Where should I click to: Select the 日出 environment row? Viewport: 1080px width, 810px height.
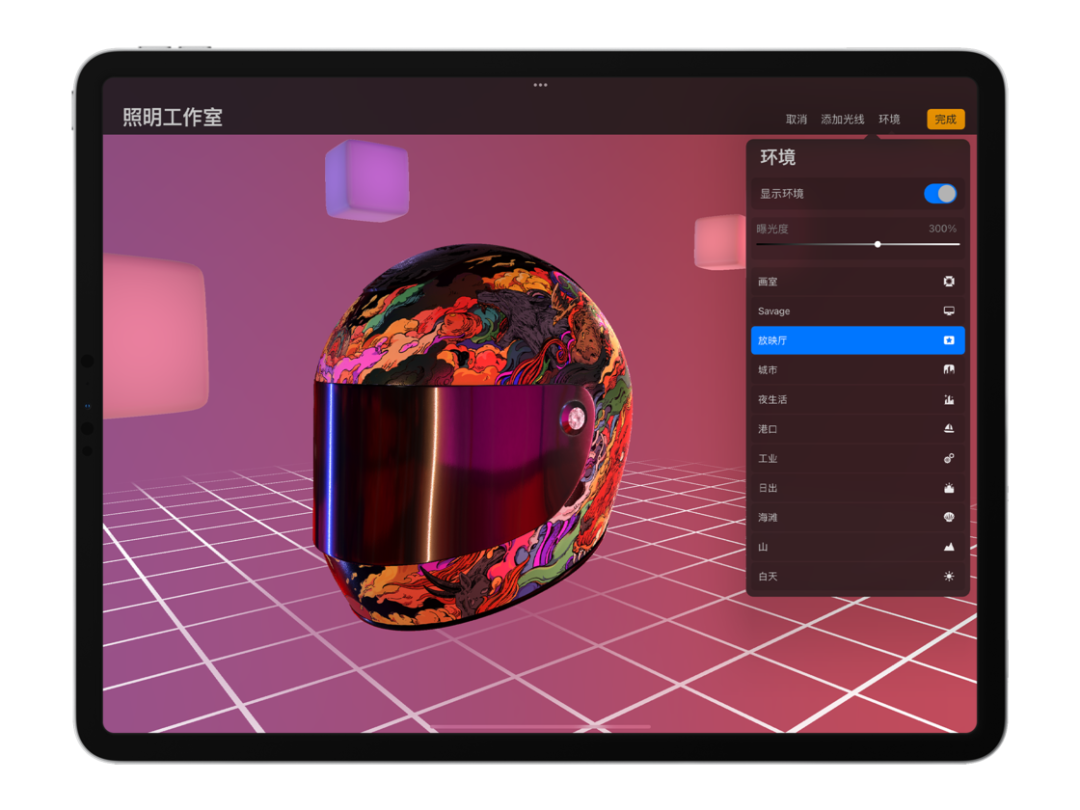click(x=858, y=488)
